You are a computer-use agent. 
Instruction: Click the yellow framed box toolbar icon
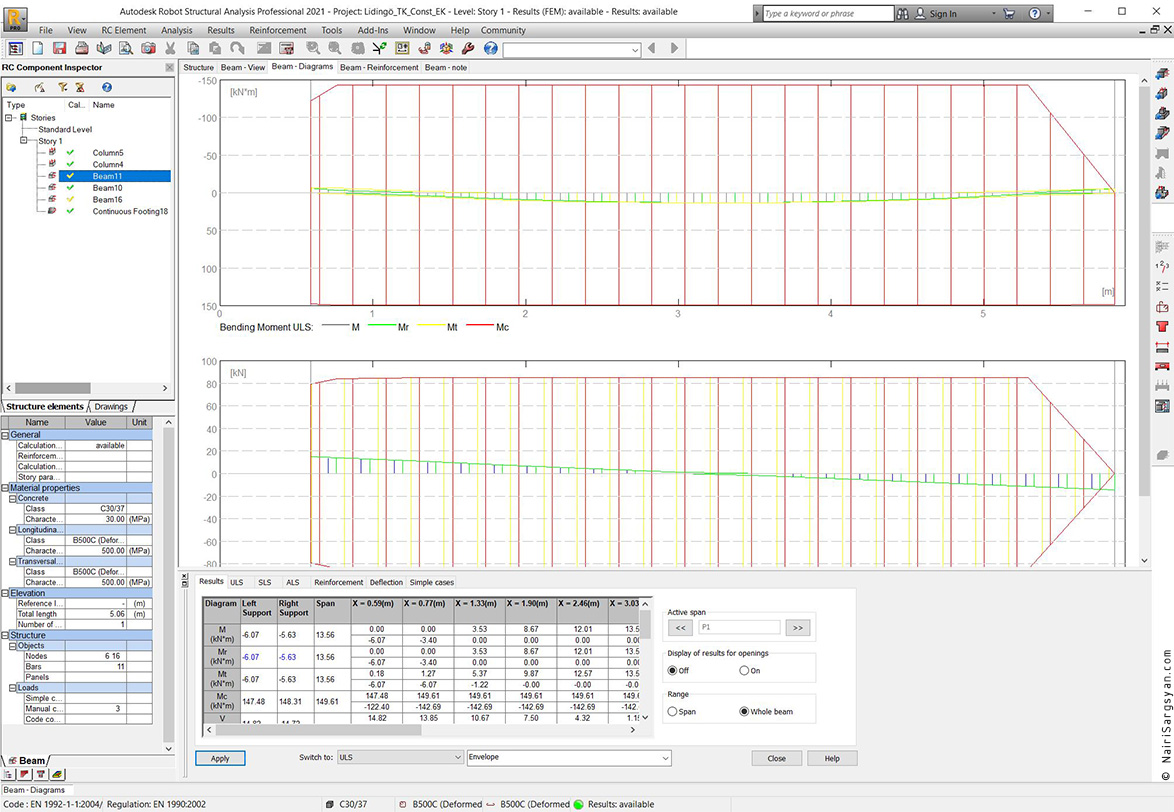[402, 48]
